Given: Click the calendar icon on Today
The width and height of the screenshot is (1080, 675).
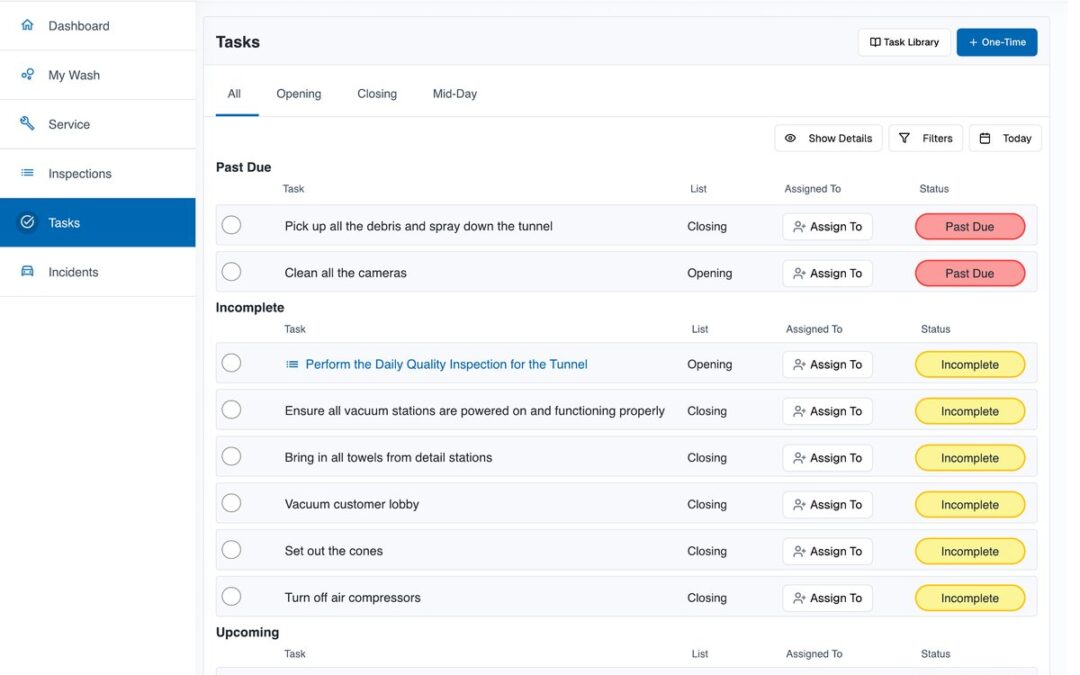Looking at the screenshot, I should [985, 138].
